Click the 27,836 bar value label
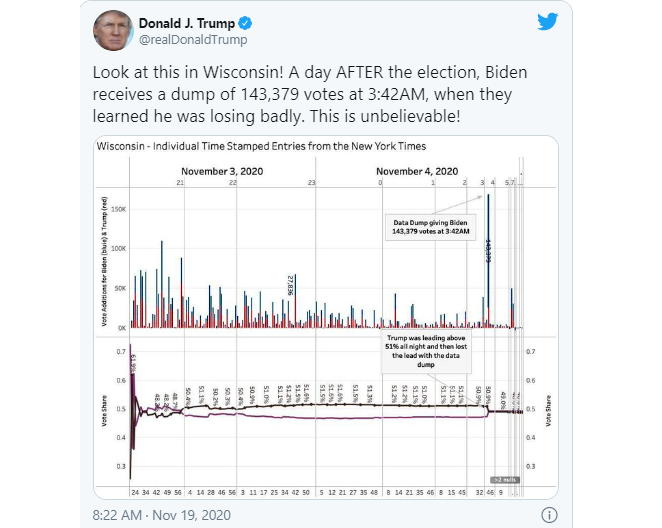This screenshot has width=662, height=528. [x=290, y=283]
